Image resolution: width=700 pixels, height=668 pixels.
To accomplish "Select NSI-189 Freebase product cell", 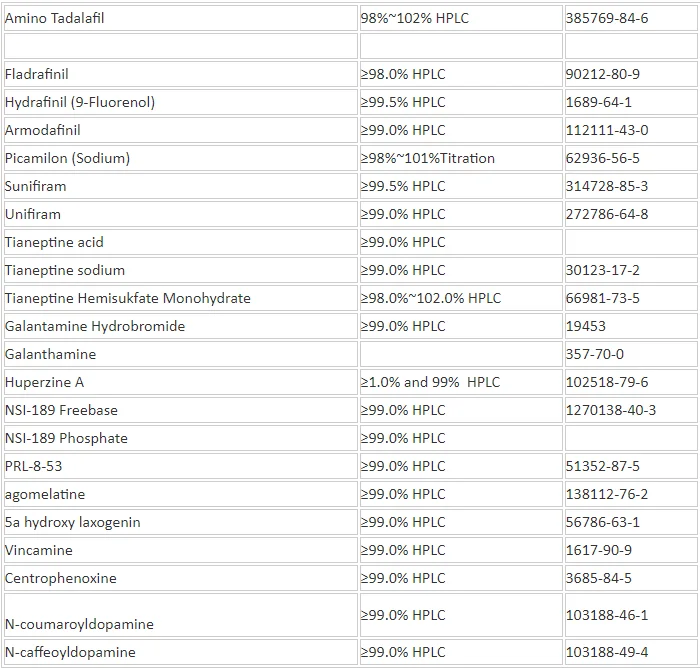I will pyautogui.click(x=61, y=410).
